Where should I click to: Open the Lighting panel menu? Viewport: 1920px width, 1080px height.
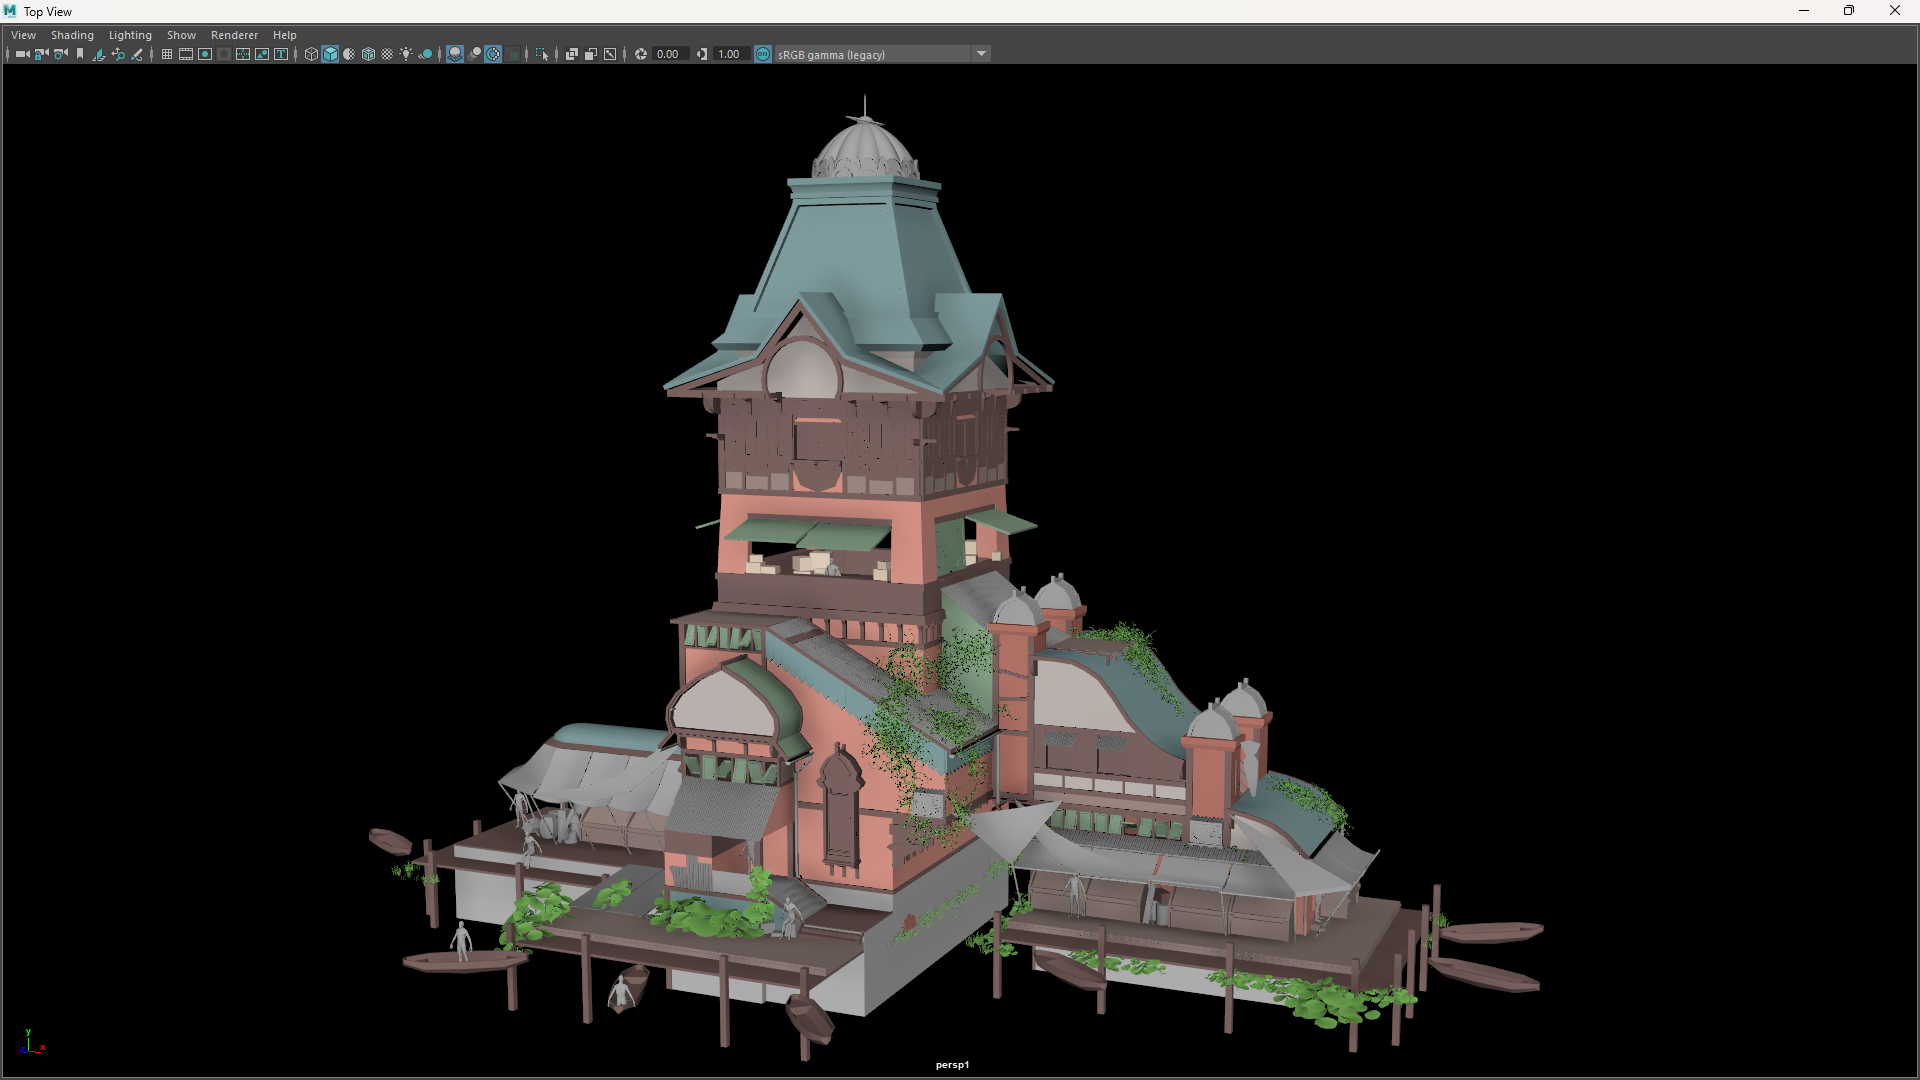[130, 35]
